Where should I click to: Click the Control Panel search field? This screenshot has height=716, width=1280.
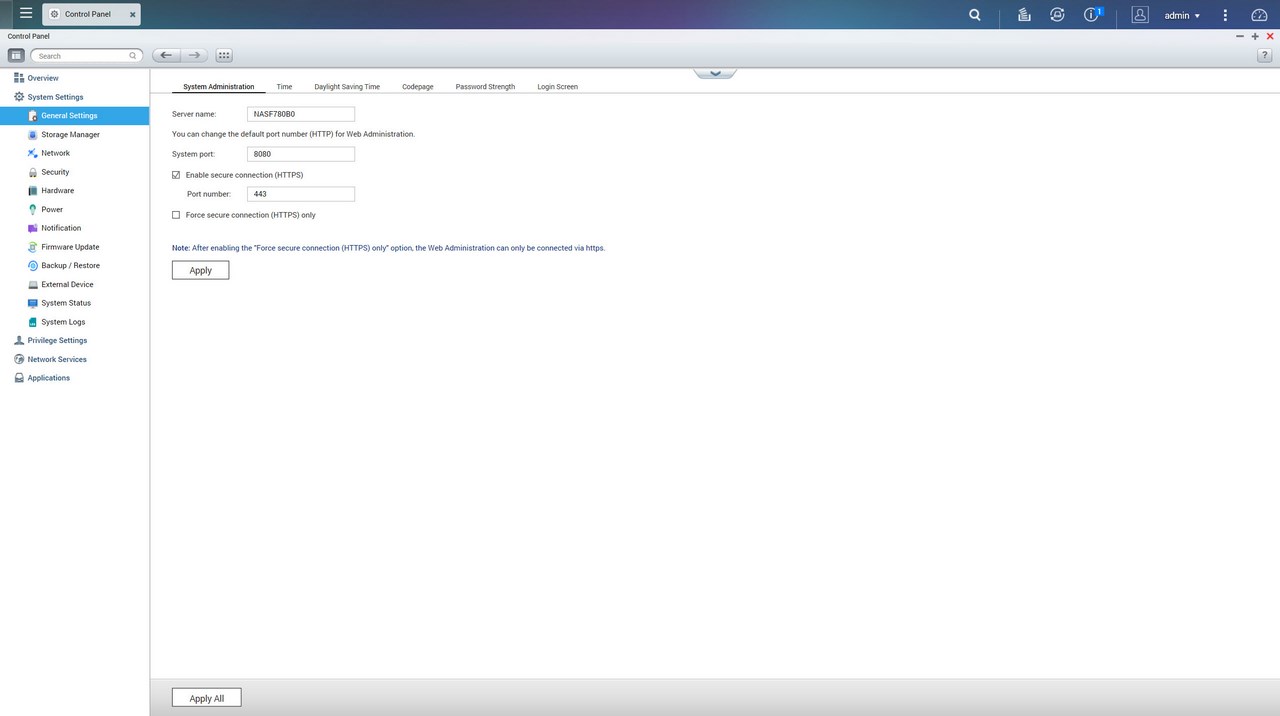tap(87, 56)
